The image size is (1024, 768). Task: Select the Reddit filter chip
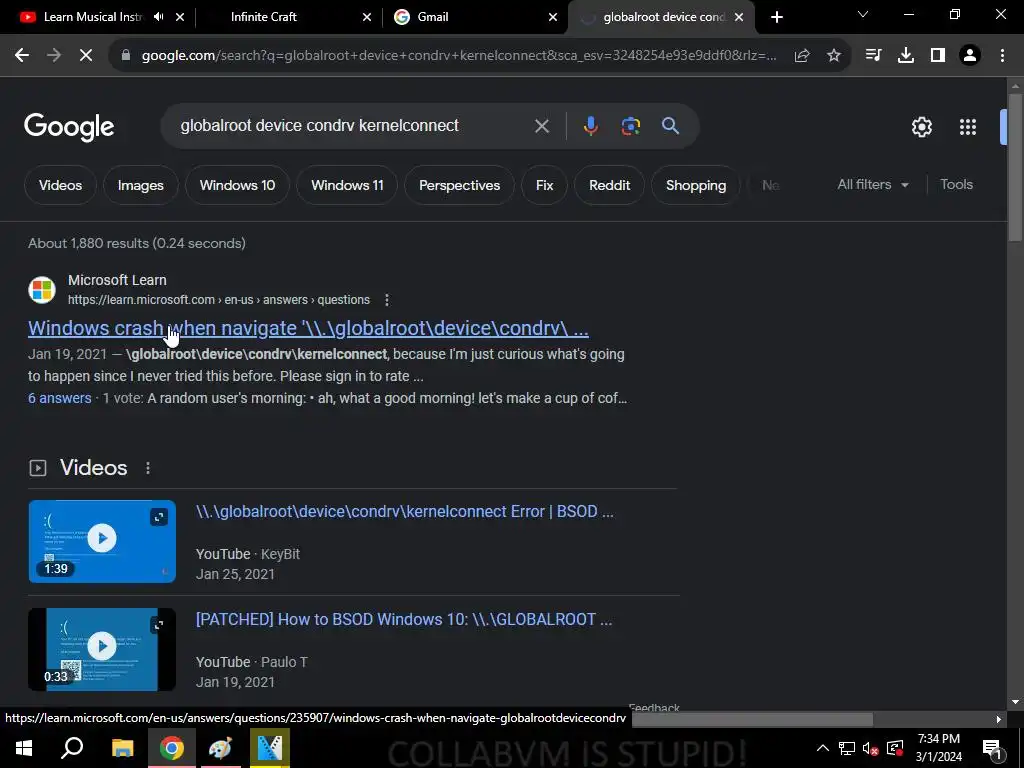pyautogui.click(x=609, y=185)
